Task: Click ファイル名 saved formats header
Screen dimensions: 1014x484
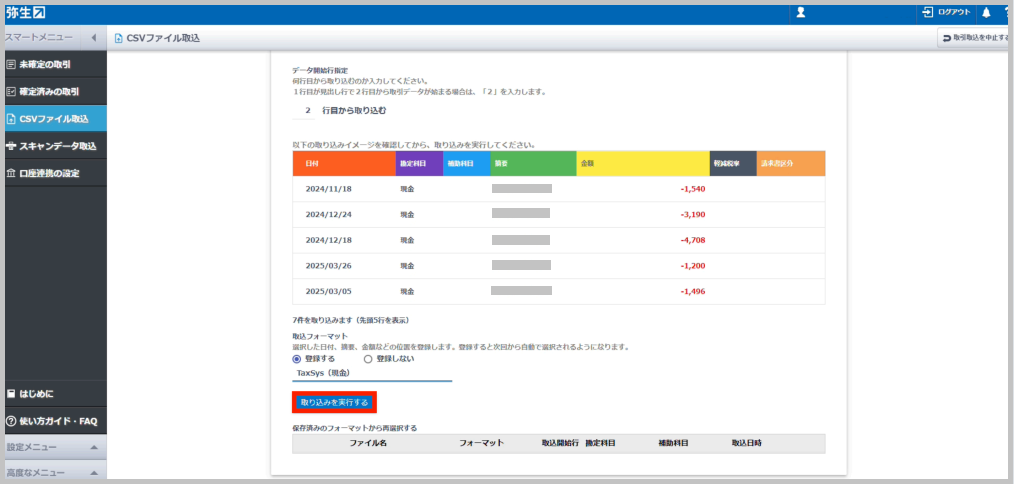Action: (368, 443)
